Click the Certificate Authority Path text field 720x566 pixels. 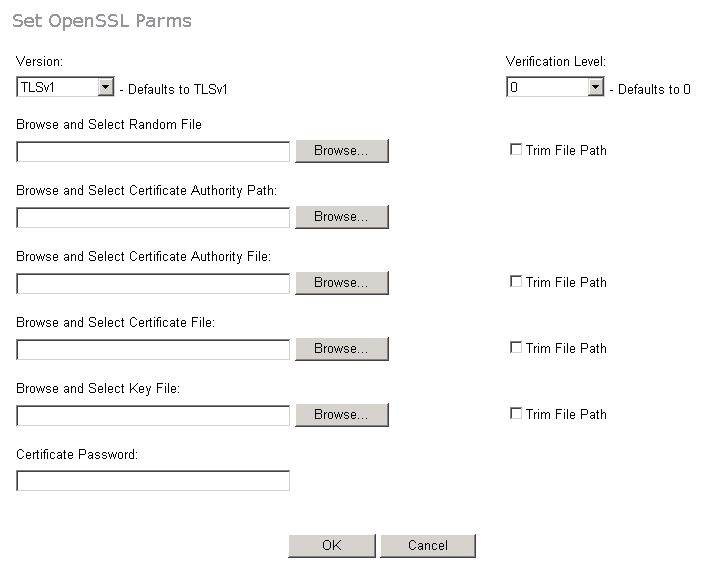153,218
